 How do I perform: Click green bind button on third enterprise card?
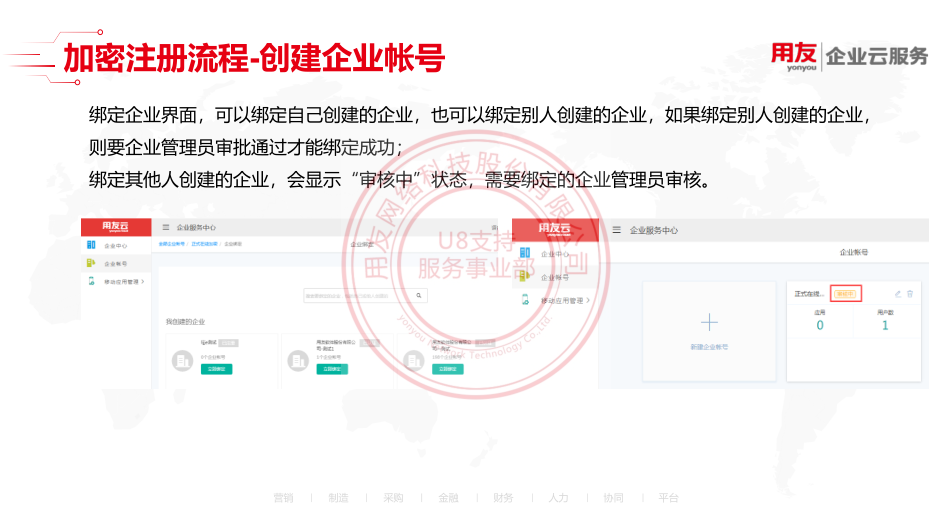447,369
